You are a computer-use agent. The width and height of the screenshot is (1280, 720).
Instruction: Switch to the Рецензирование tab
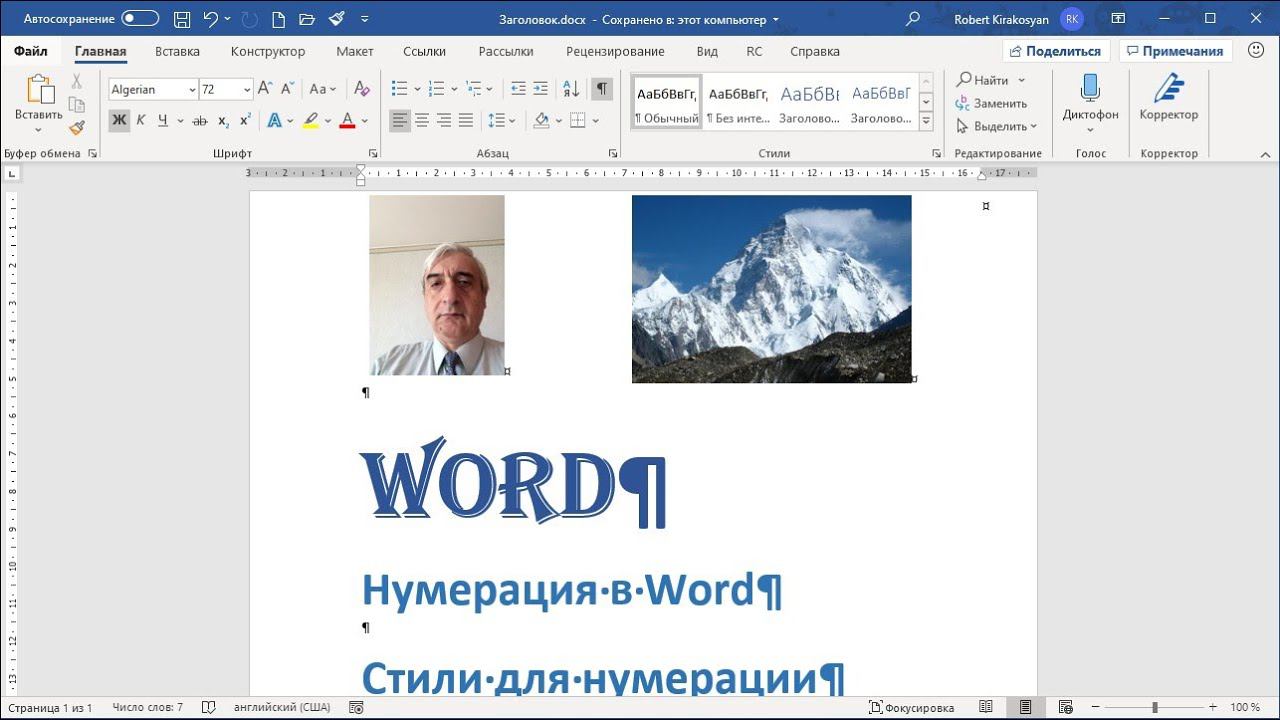coord(615,51)
